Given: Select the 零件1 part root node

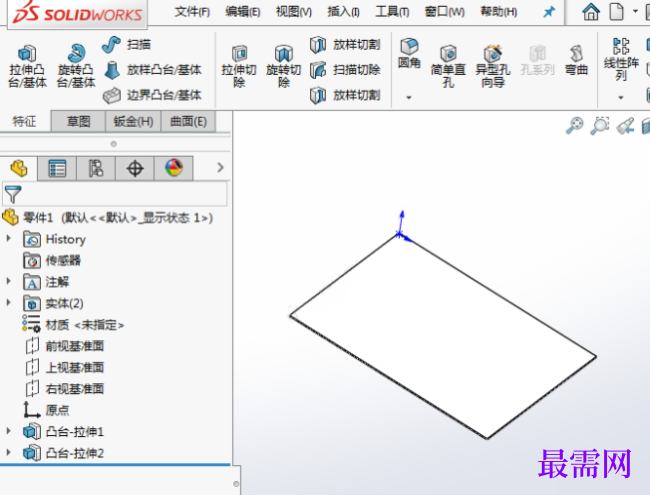Looking at the screenshot, I should click(108, 218).
